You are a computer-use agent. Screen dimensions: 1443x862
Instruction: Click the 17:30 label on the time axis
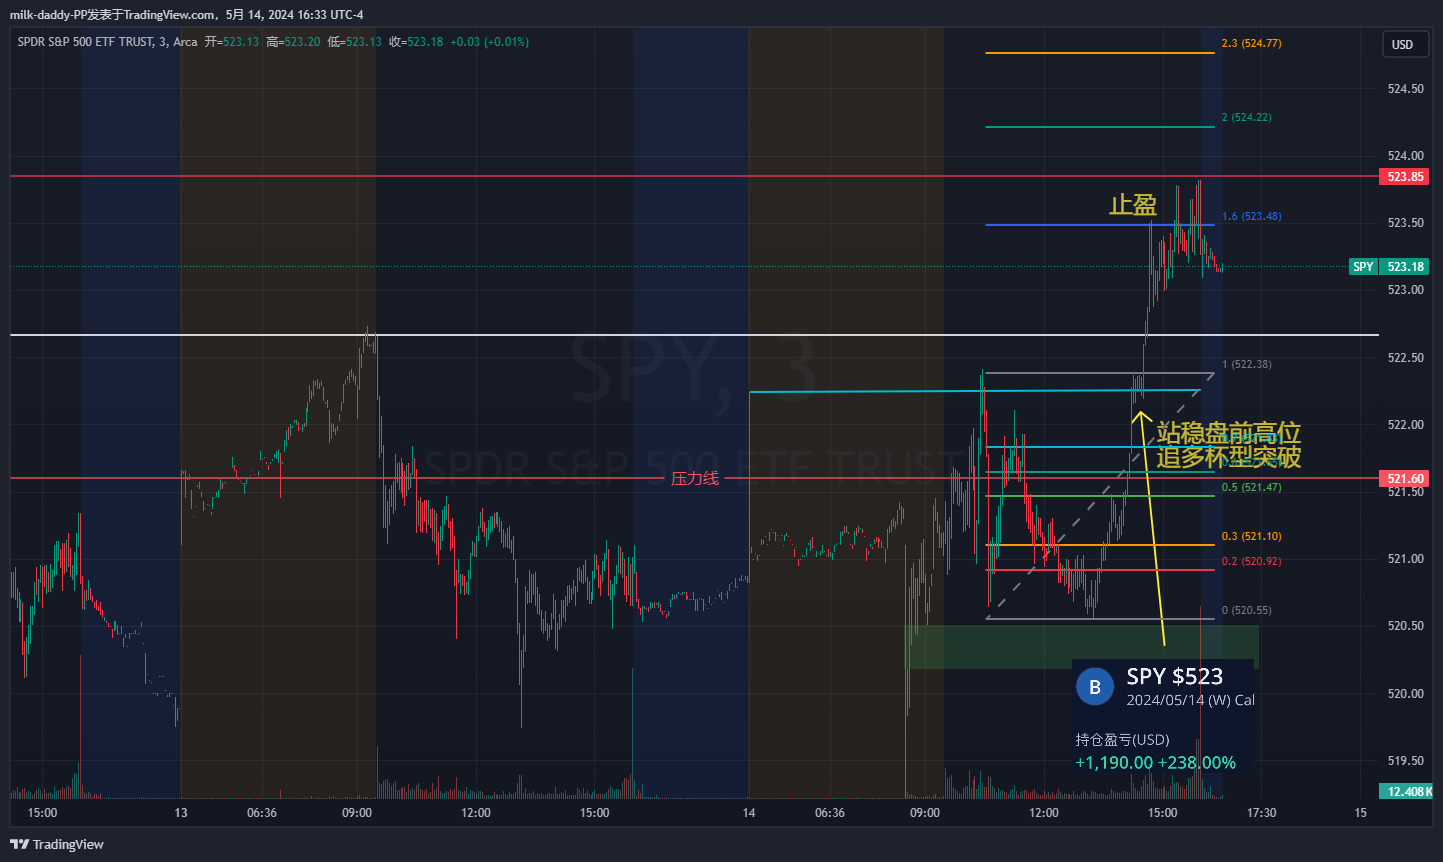tap(1261, 813)
